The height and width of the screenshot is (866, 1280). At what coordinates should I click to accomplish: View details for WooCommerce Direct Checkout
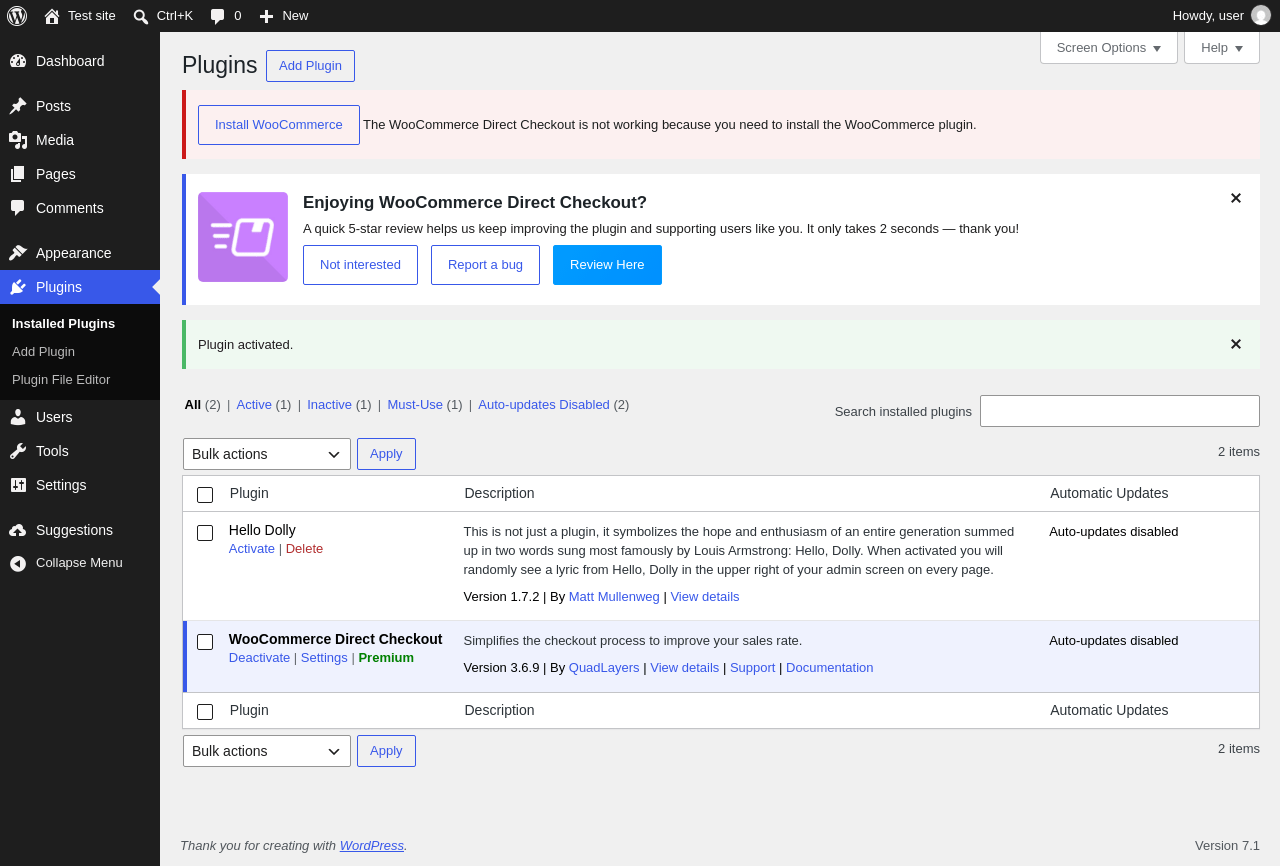pyautogui.click(x=685, y=667)
